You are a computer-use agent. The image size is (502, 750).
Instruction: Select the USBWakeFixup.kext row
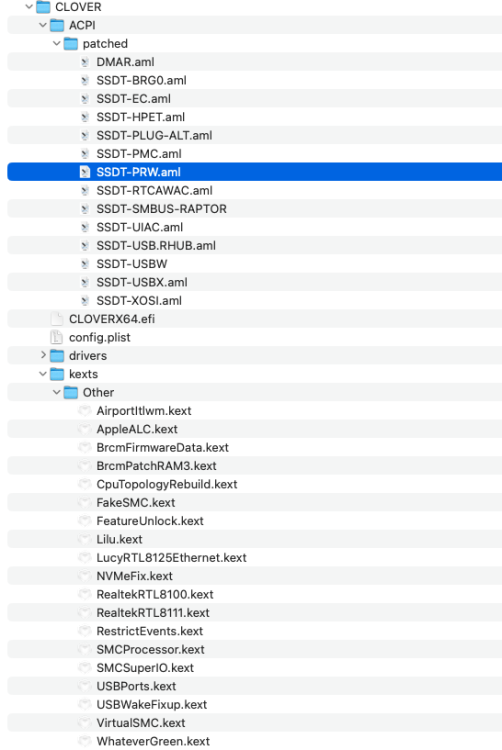pyautogui.click(x=254, y=704)
